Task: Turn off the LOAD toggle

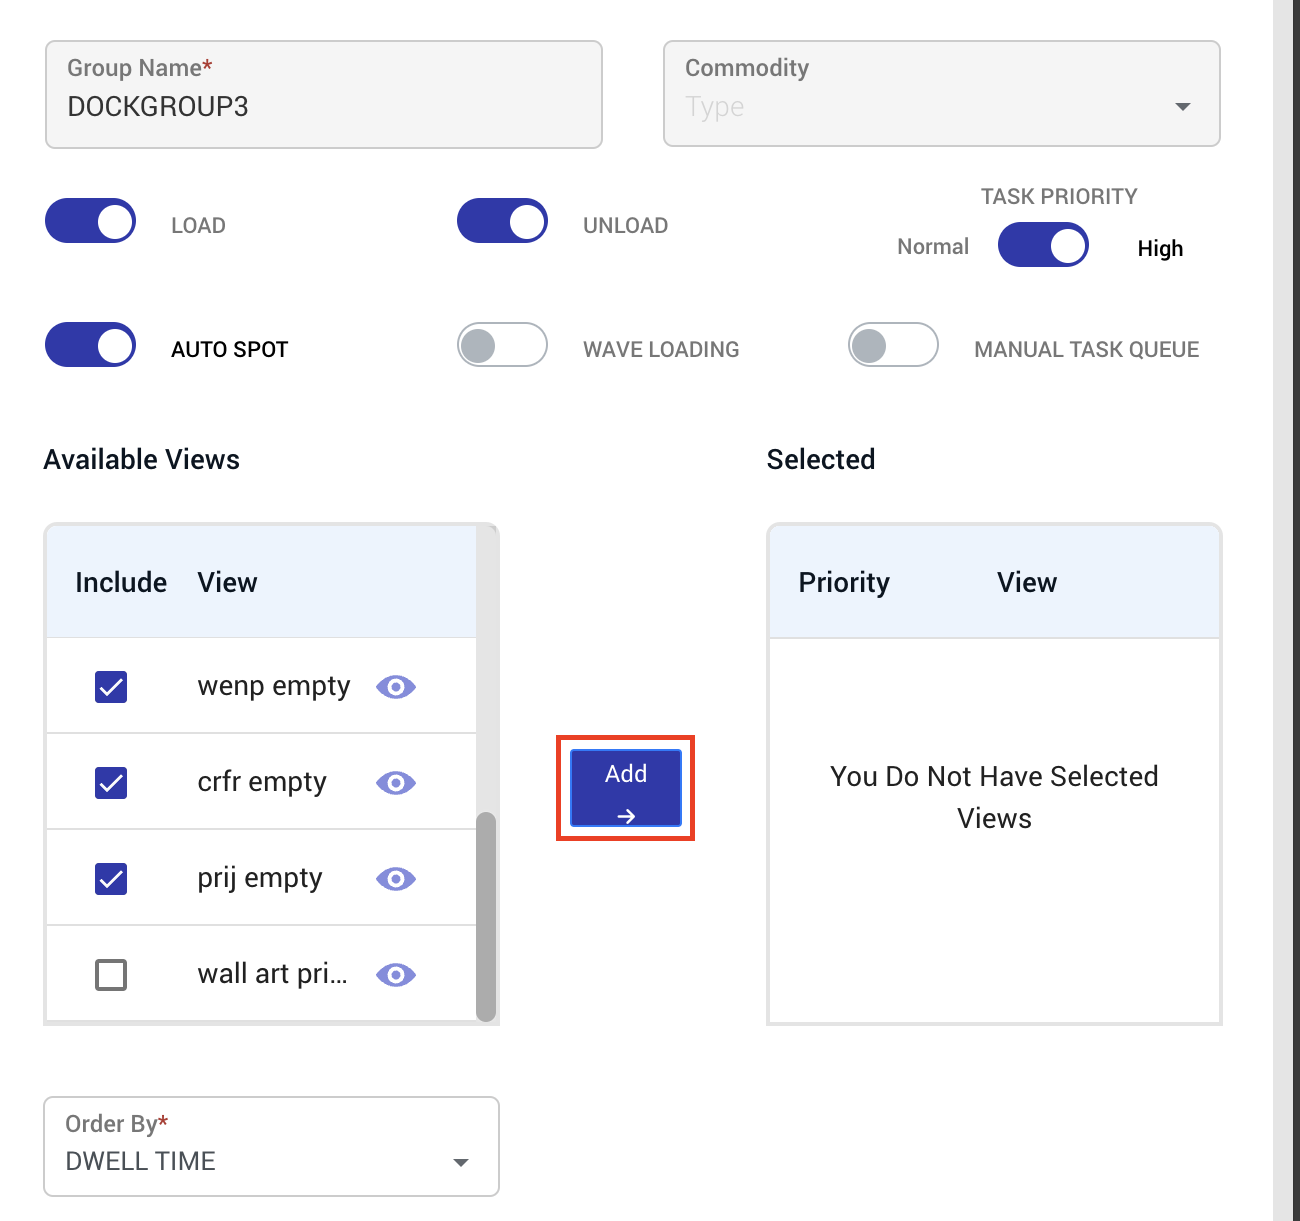Action: [x=91, y=221]
